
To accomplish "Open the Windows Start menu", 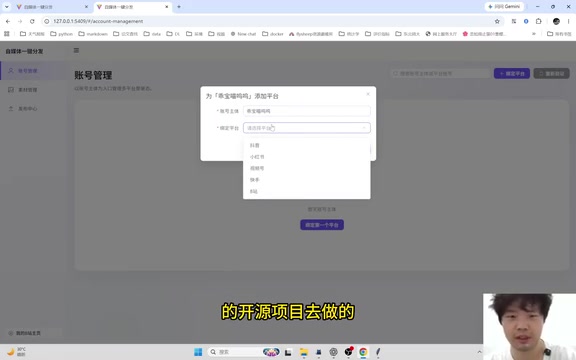I will point(198,352).
